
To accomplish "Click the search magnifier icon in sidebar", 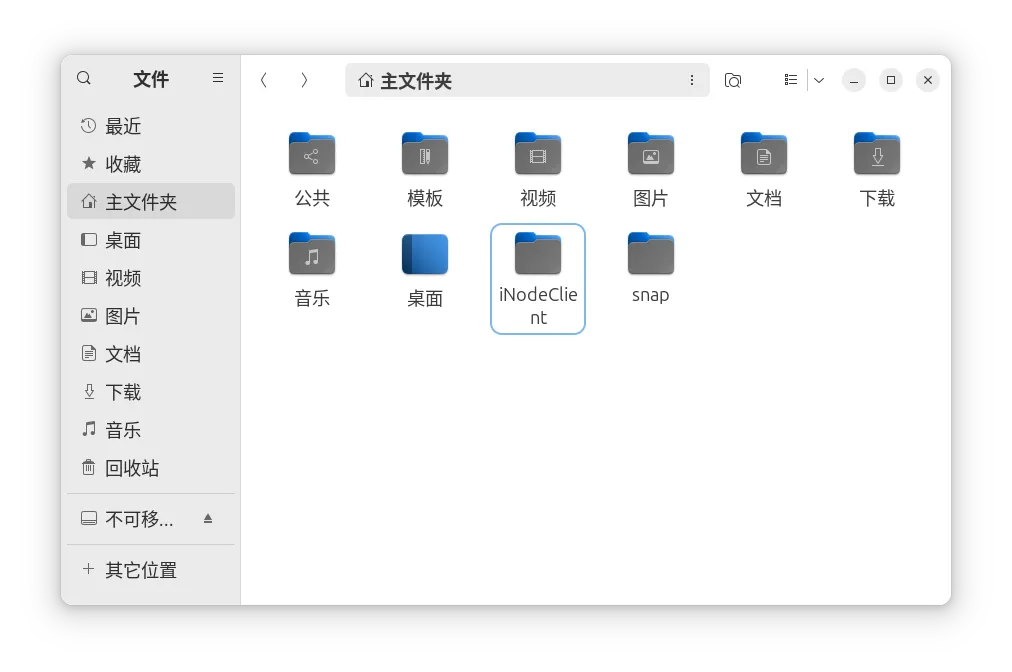I will tap(84, 79).
